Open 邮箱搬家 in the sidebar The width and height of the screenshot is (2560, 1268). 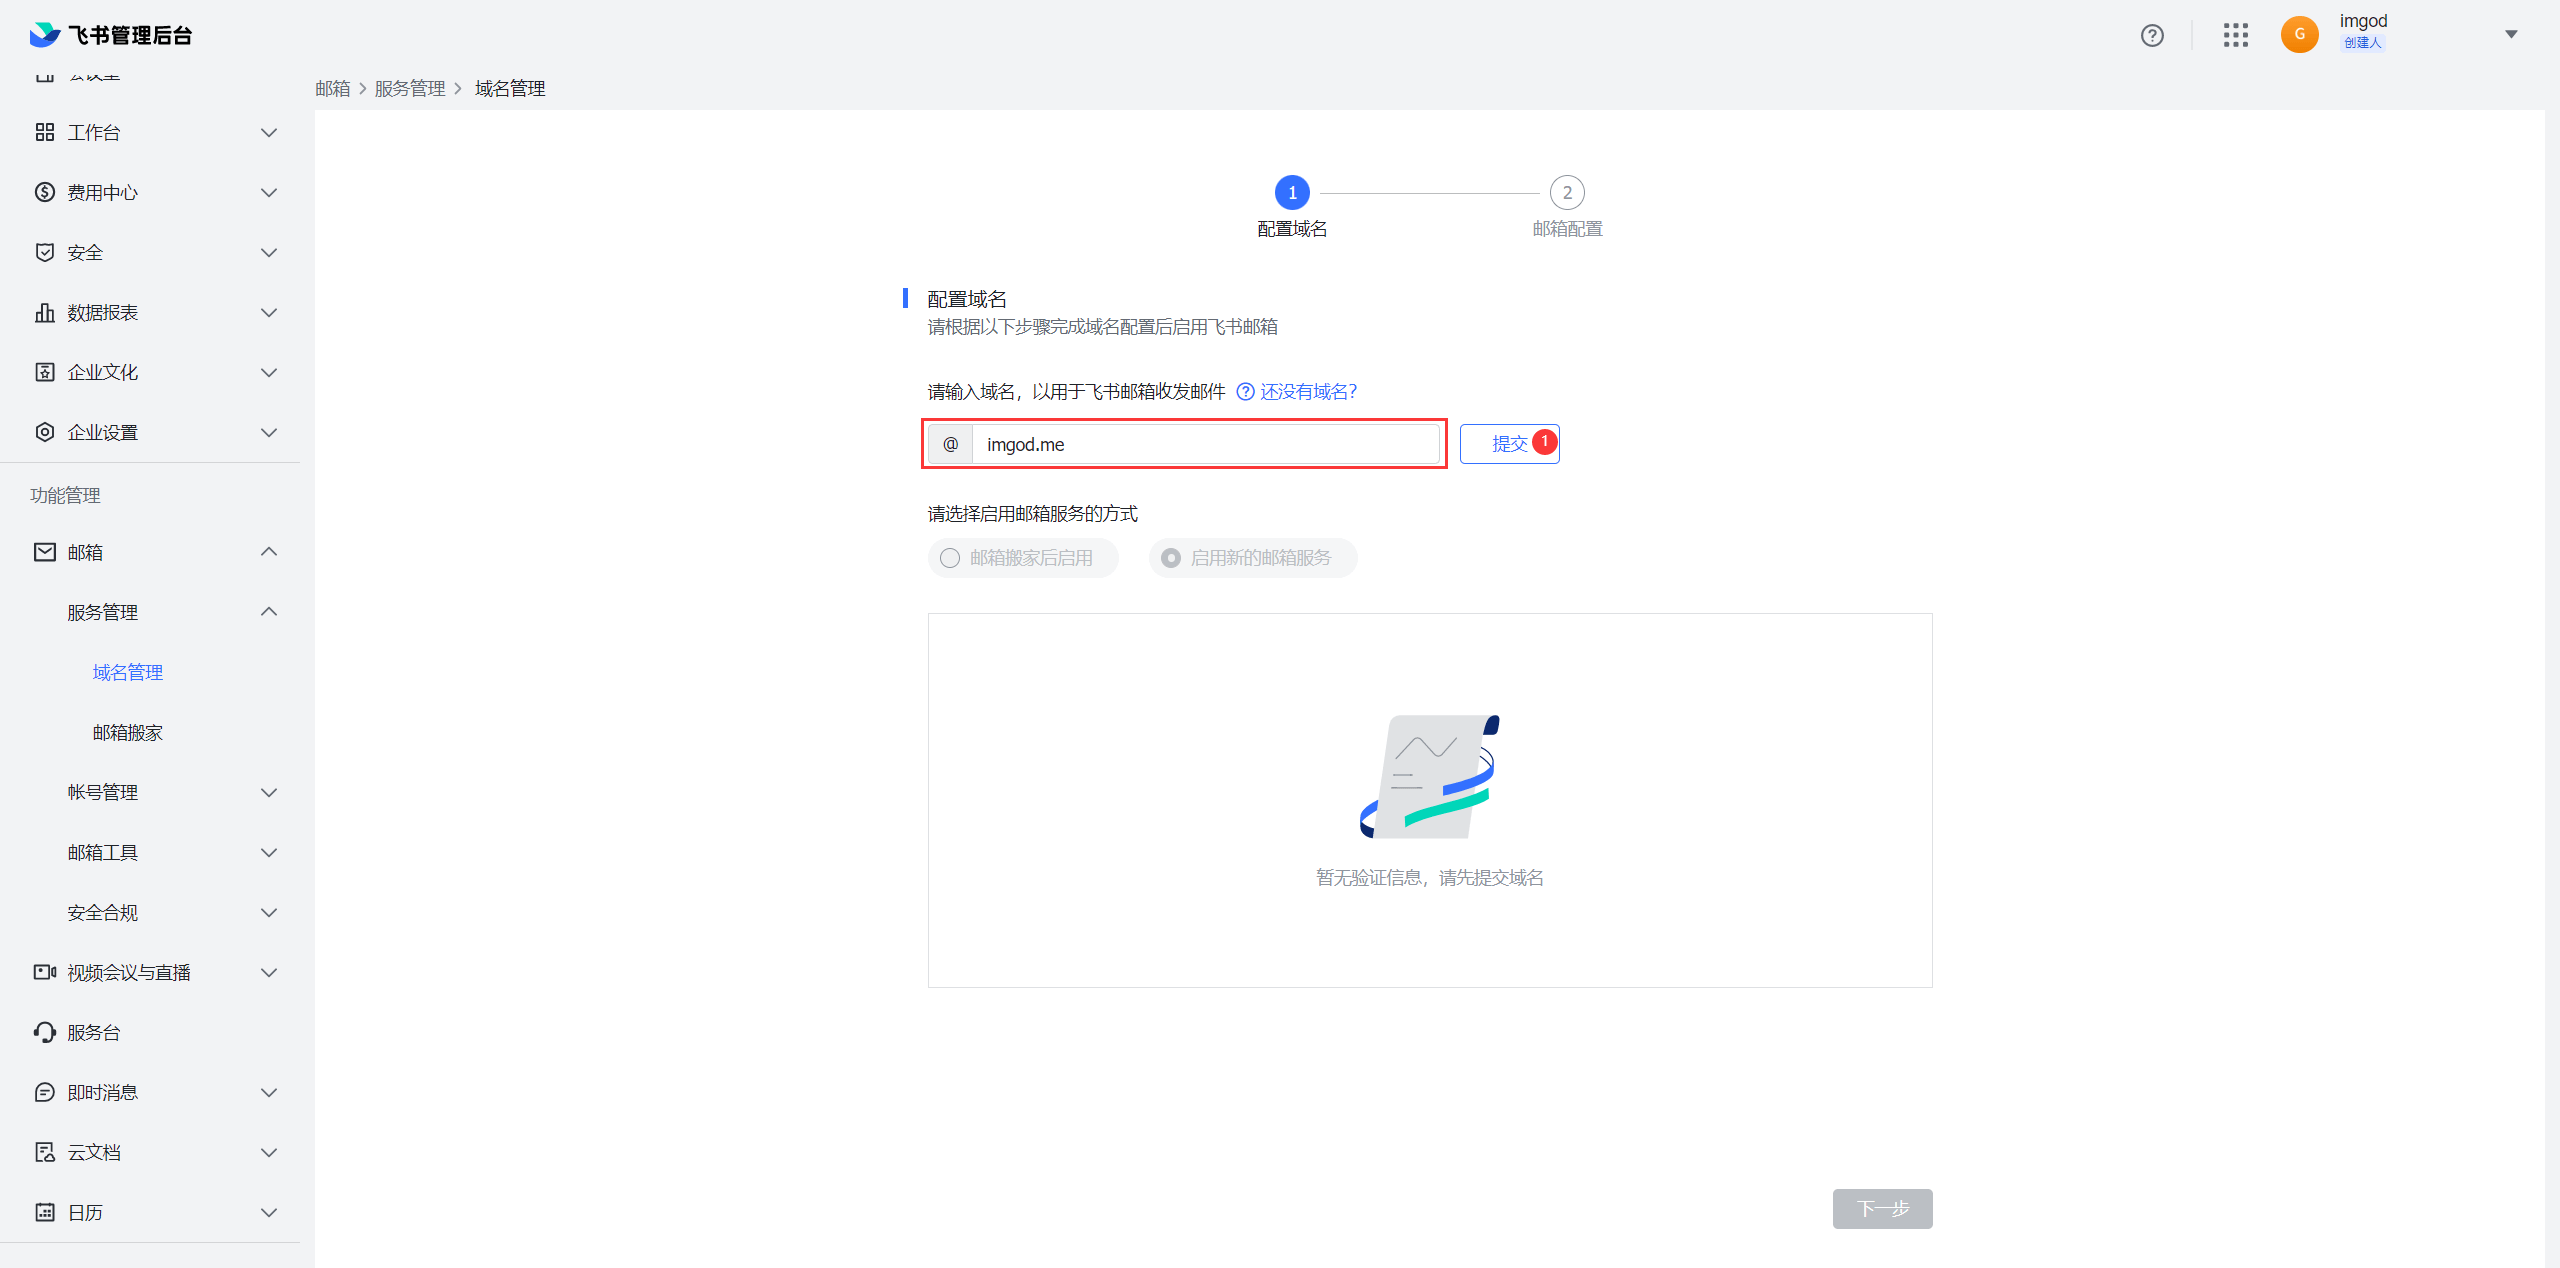coord(128,732)
